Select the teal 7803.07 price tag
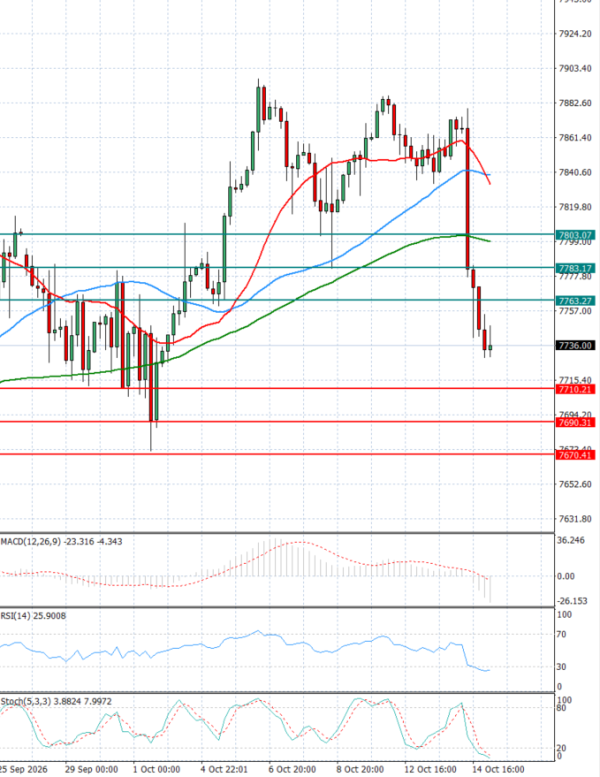 pos(575,235)
